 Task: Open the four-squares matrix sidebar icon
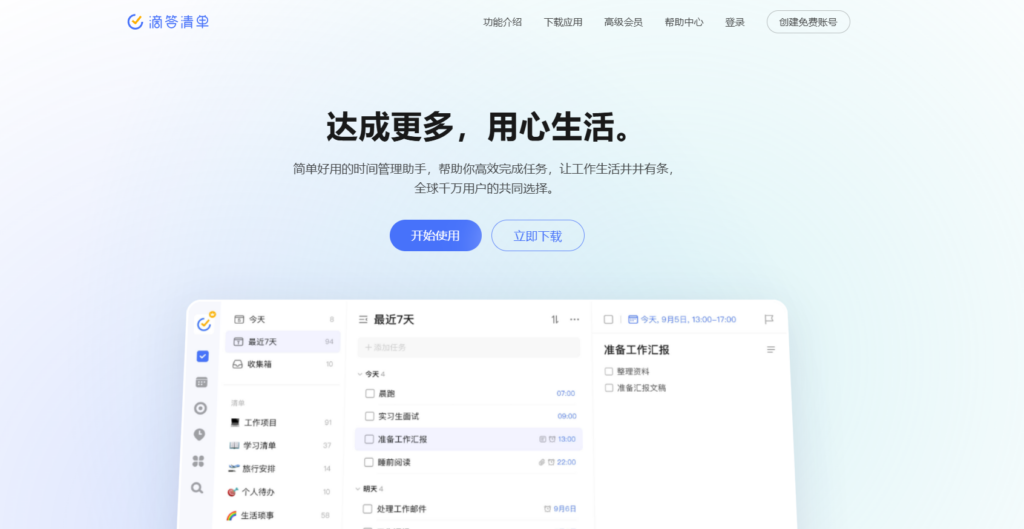[x=198, y=461]
